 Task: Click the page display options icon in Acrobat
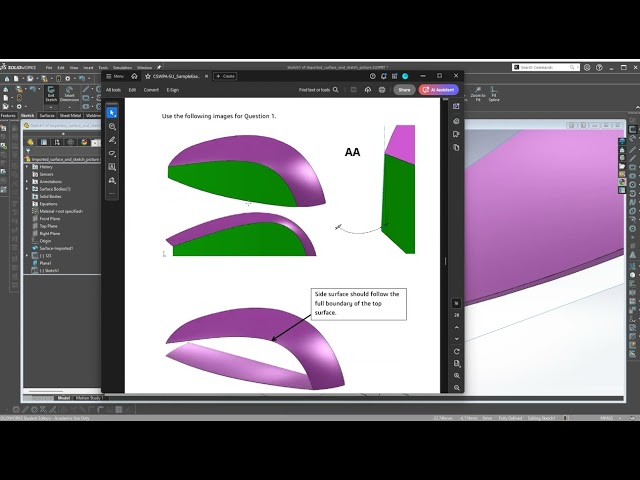click(457, 364)
